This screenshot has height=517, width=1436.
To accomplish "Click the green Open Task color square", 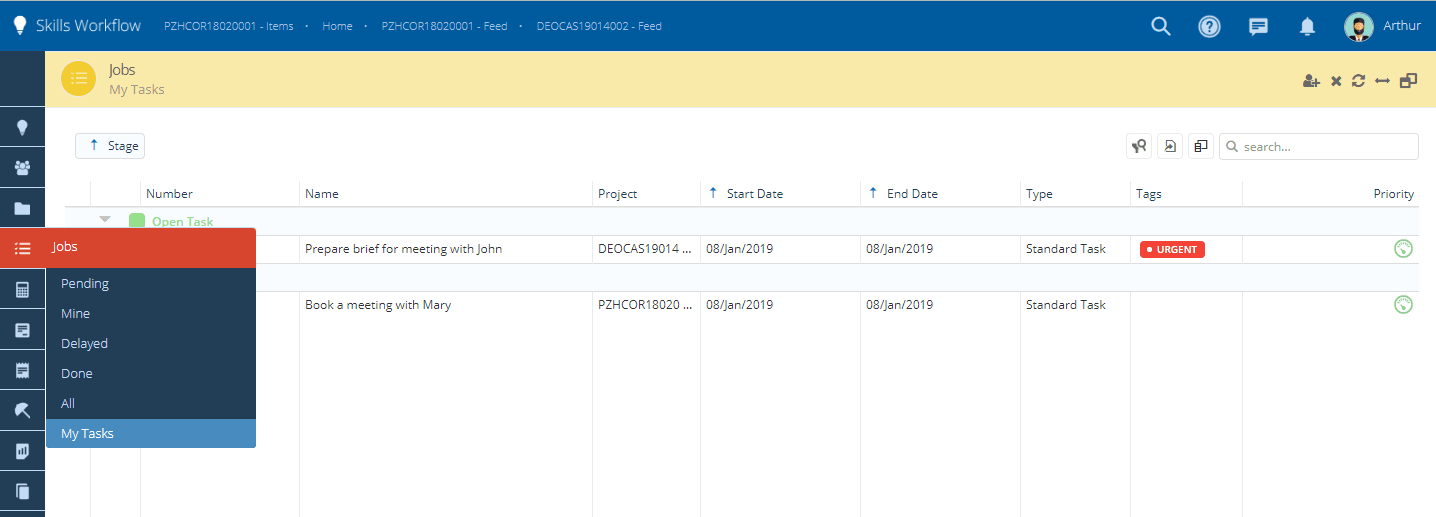I will click(137, 221).
